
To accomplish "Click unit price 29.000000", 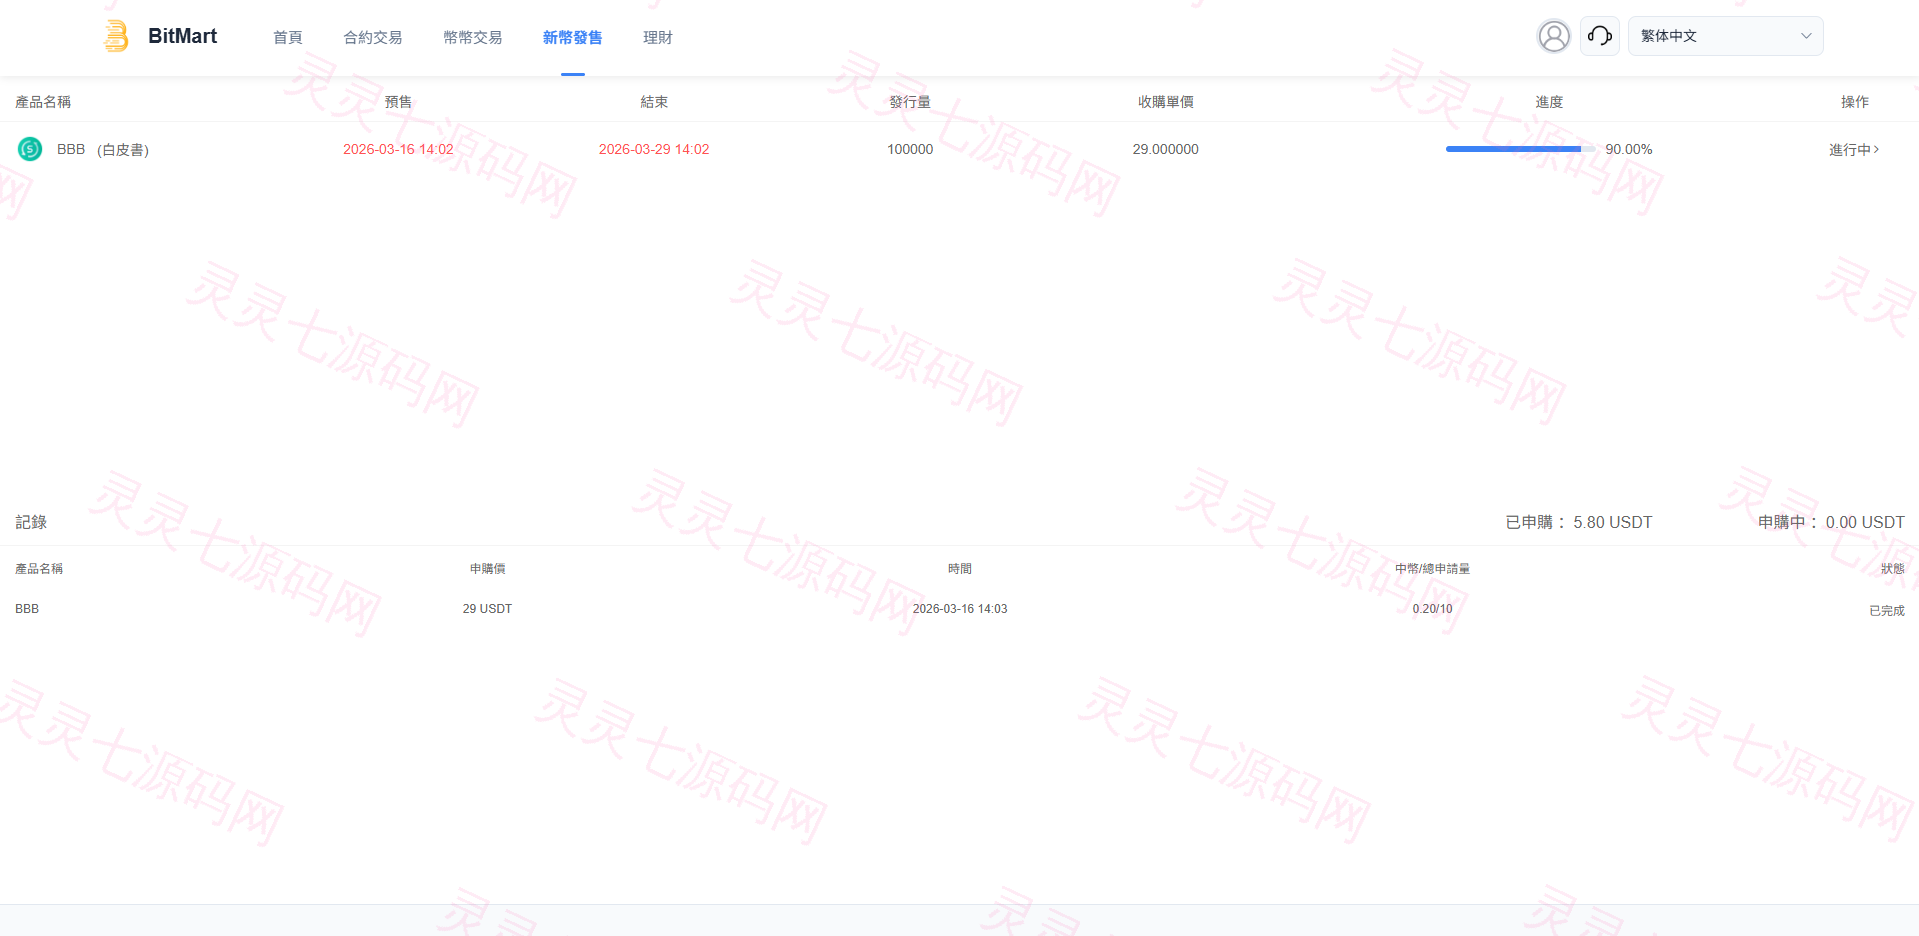I will 1166,149.
